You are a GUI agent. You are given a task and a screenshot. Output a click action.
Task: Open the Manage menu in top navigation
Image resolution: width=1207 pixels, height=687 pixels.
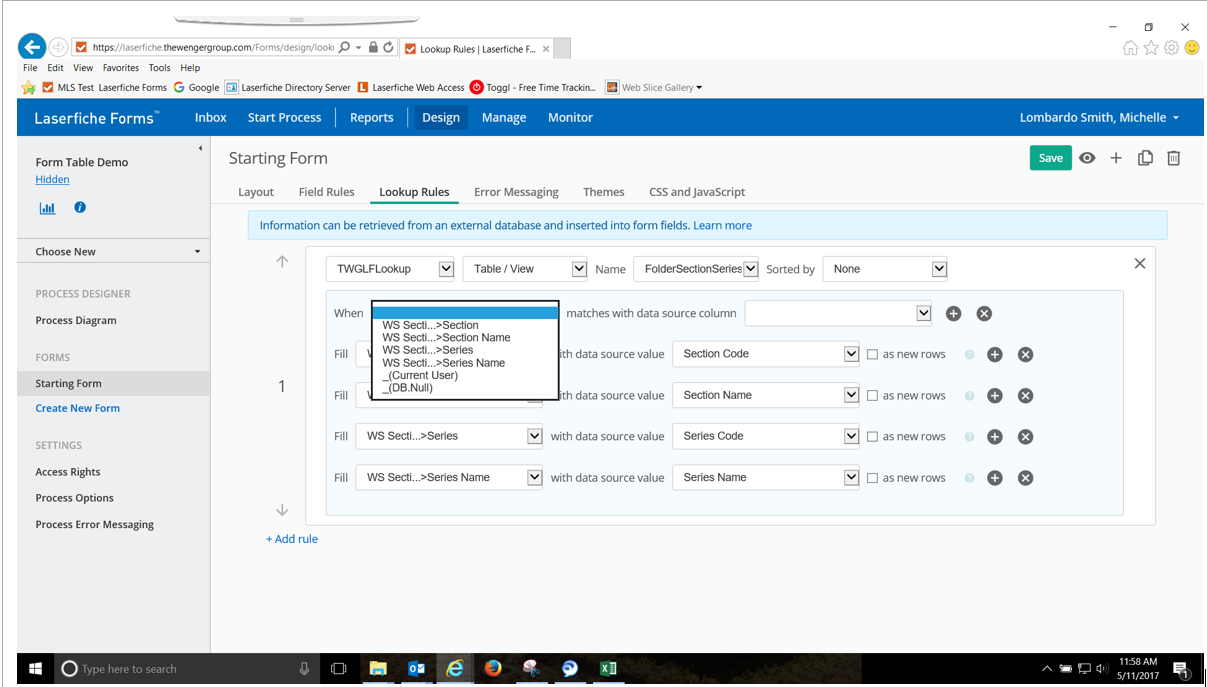[503, 118]
